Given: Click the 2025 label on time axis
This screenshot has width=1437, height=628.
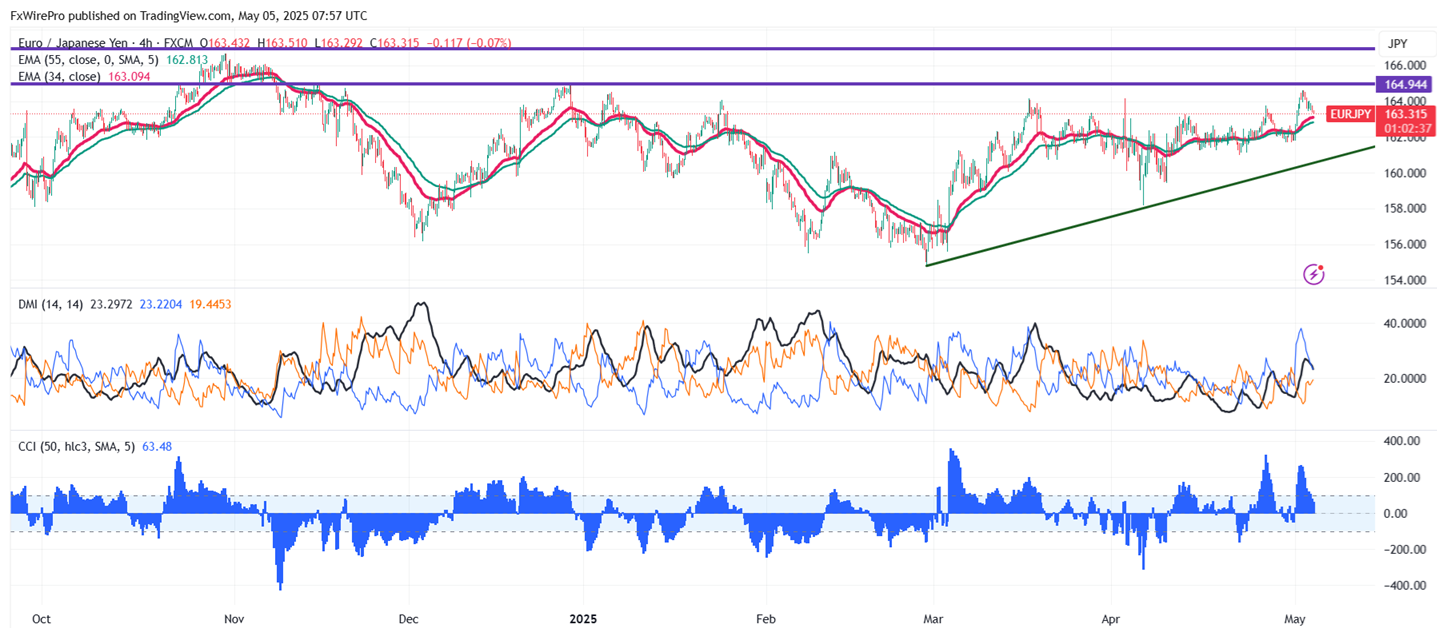Looking at the screenshot, I should 582,618.
